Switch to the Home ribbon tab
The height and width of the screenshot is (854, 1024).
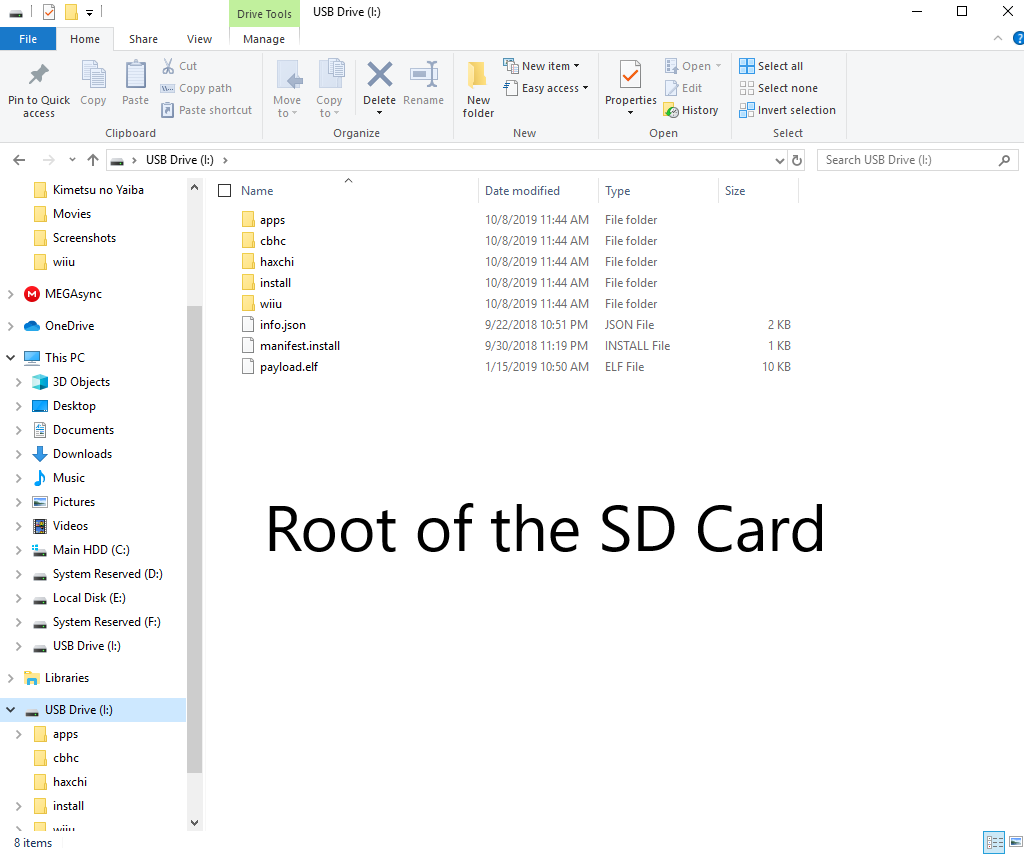85,39
